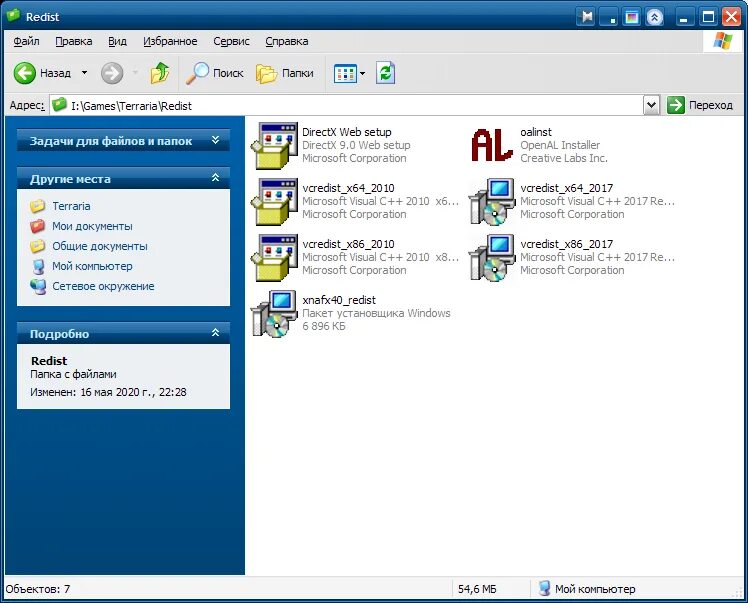
Task: Click the roll-up double-chevron title bar icon
Action: [654, 18]
